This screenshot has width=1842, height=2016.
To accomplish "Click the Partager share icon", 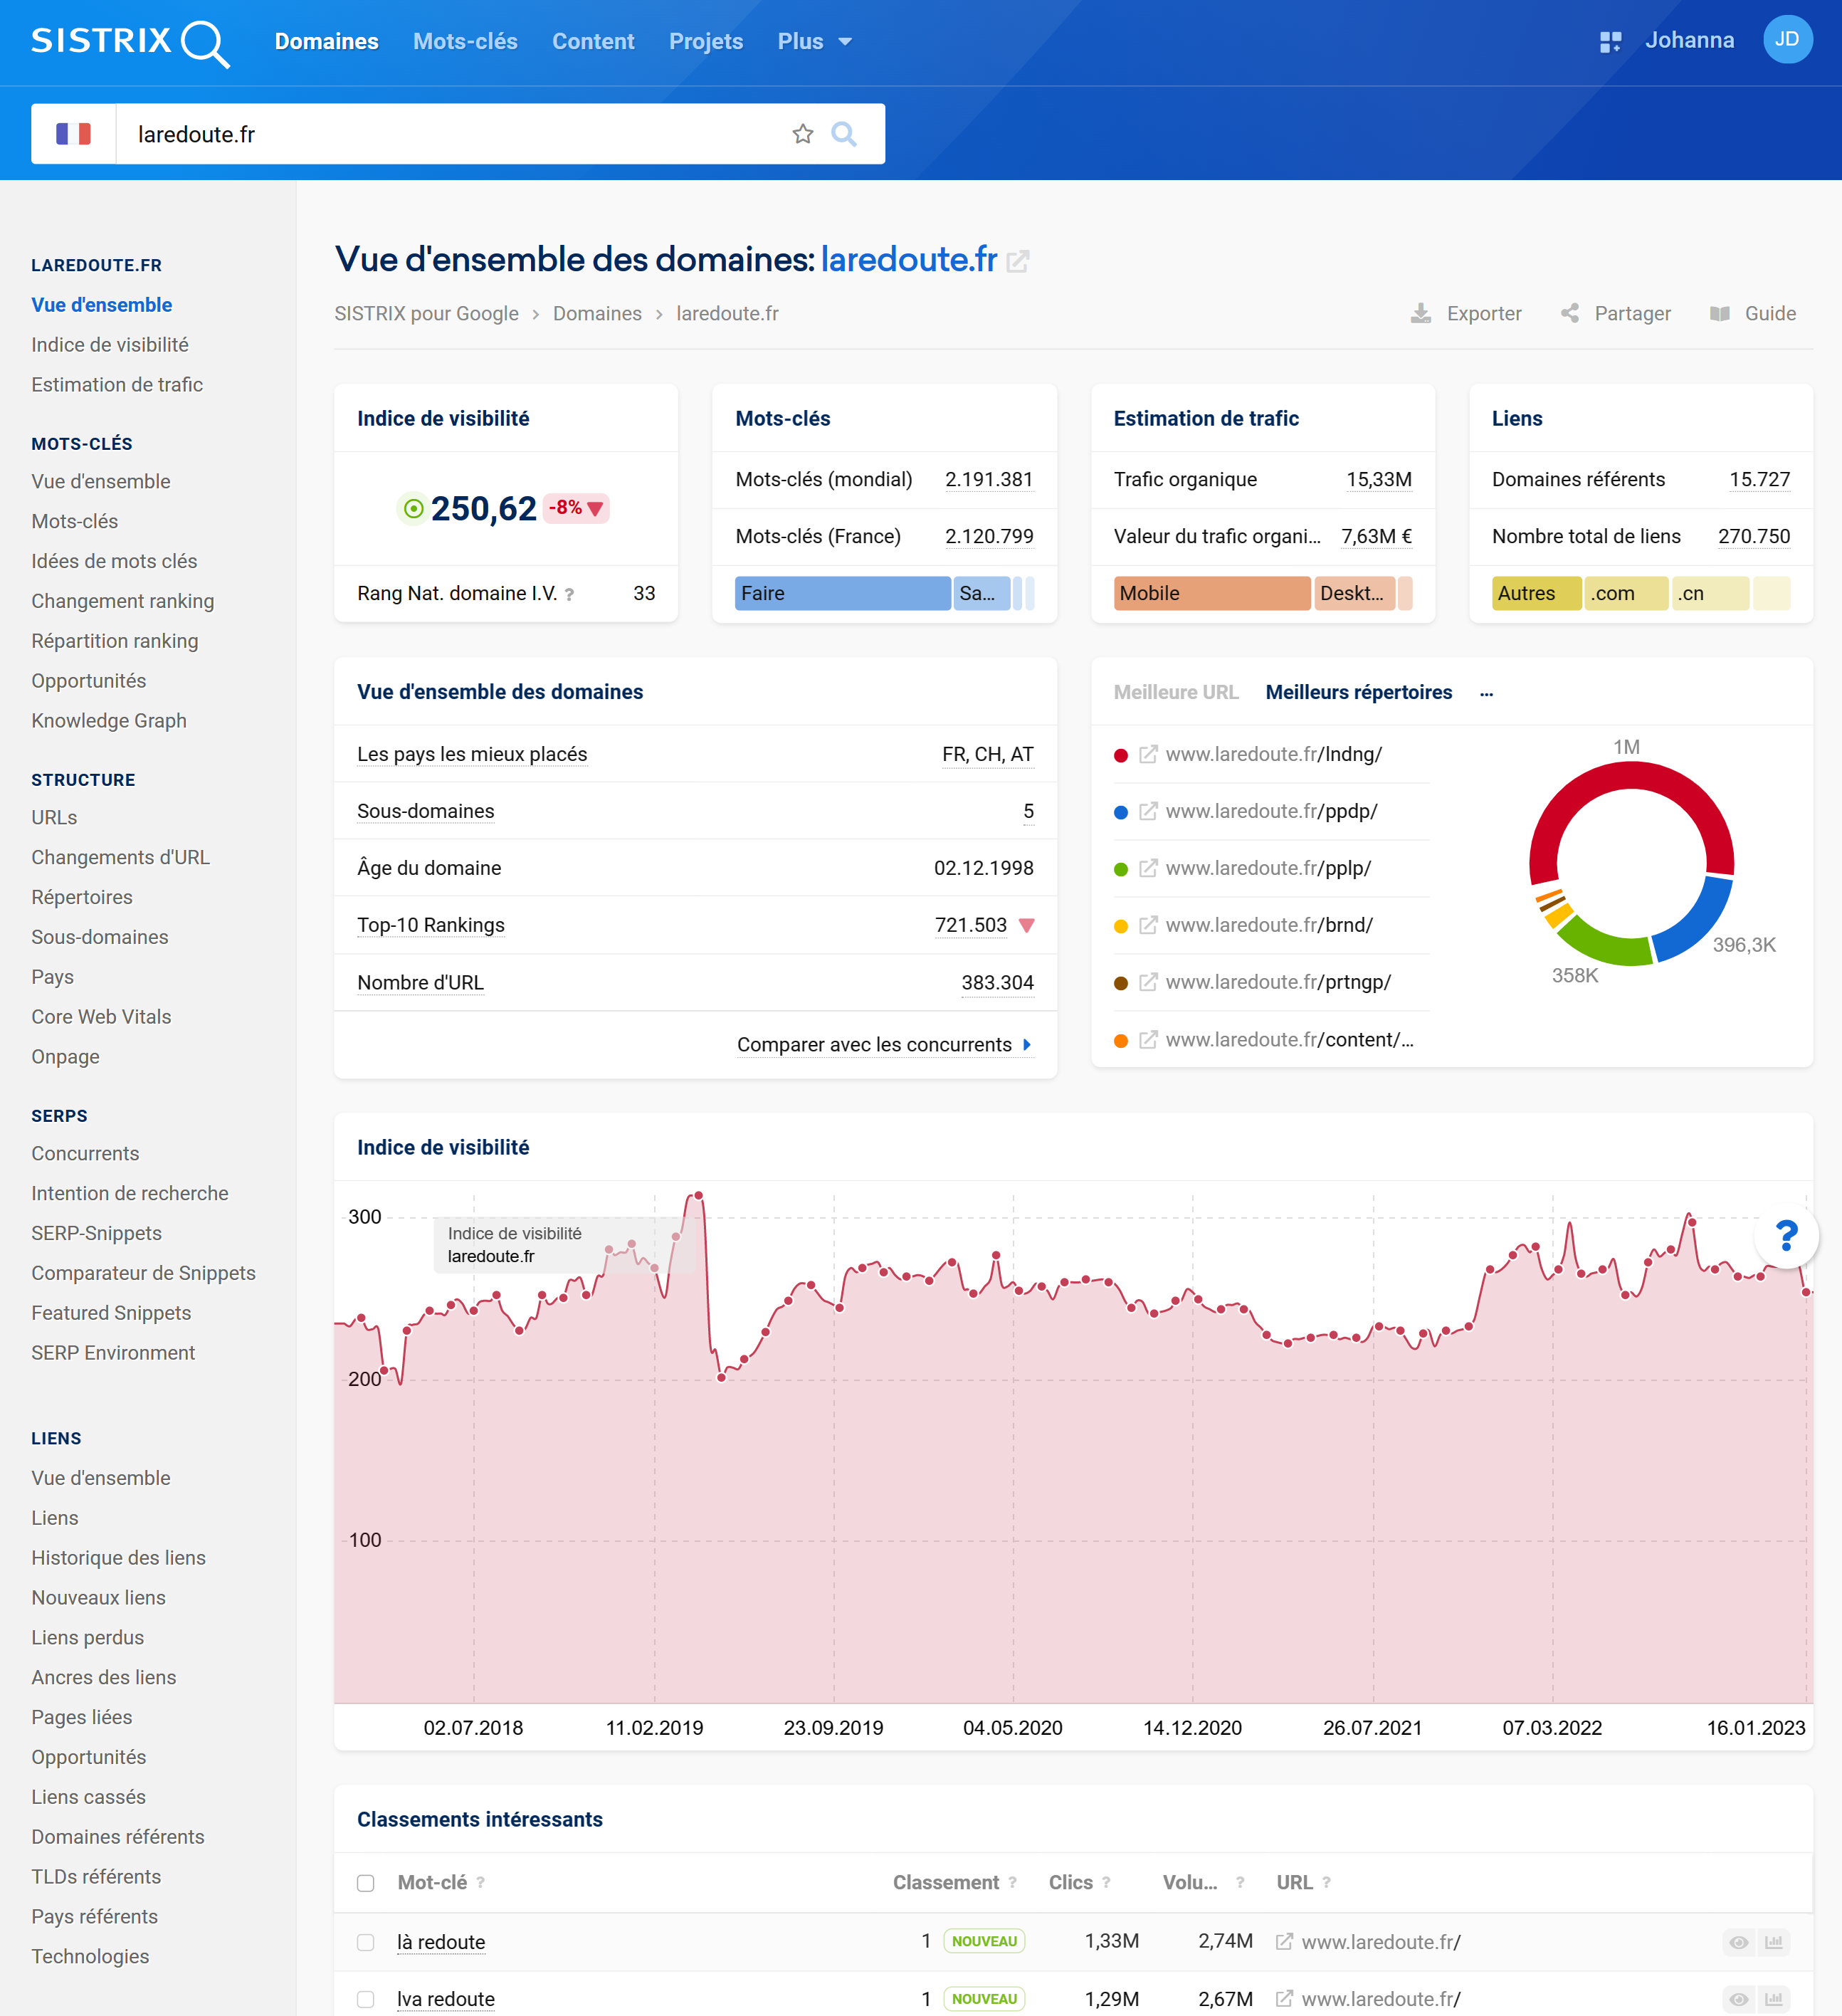I will [x=1570, y=314].
